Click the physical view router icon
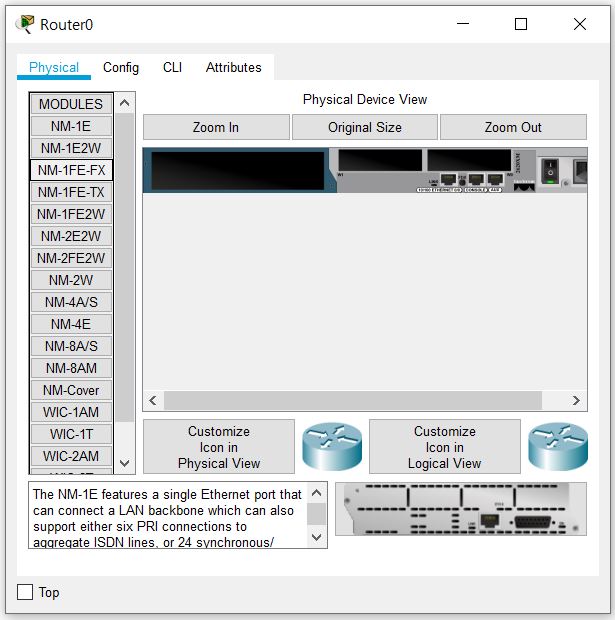The image size is (615, 620). pos(332,446)
